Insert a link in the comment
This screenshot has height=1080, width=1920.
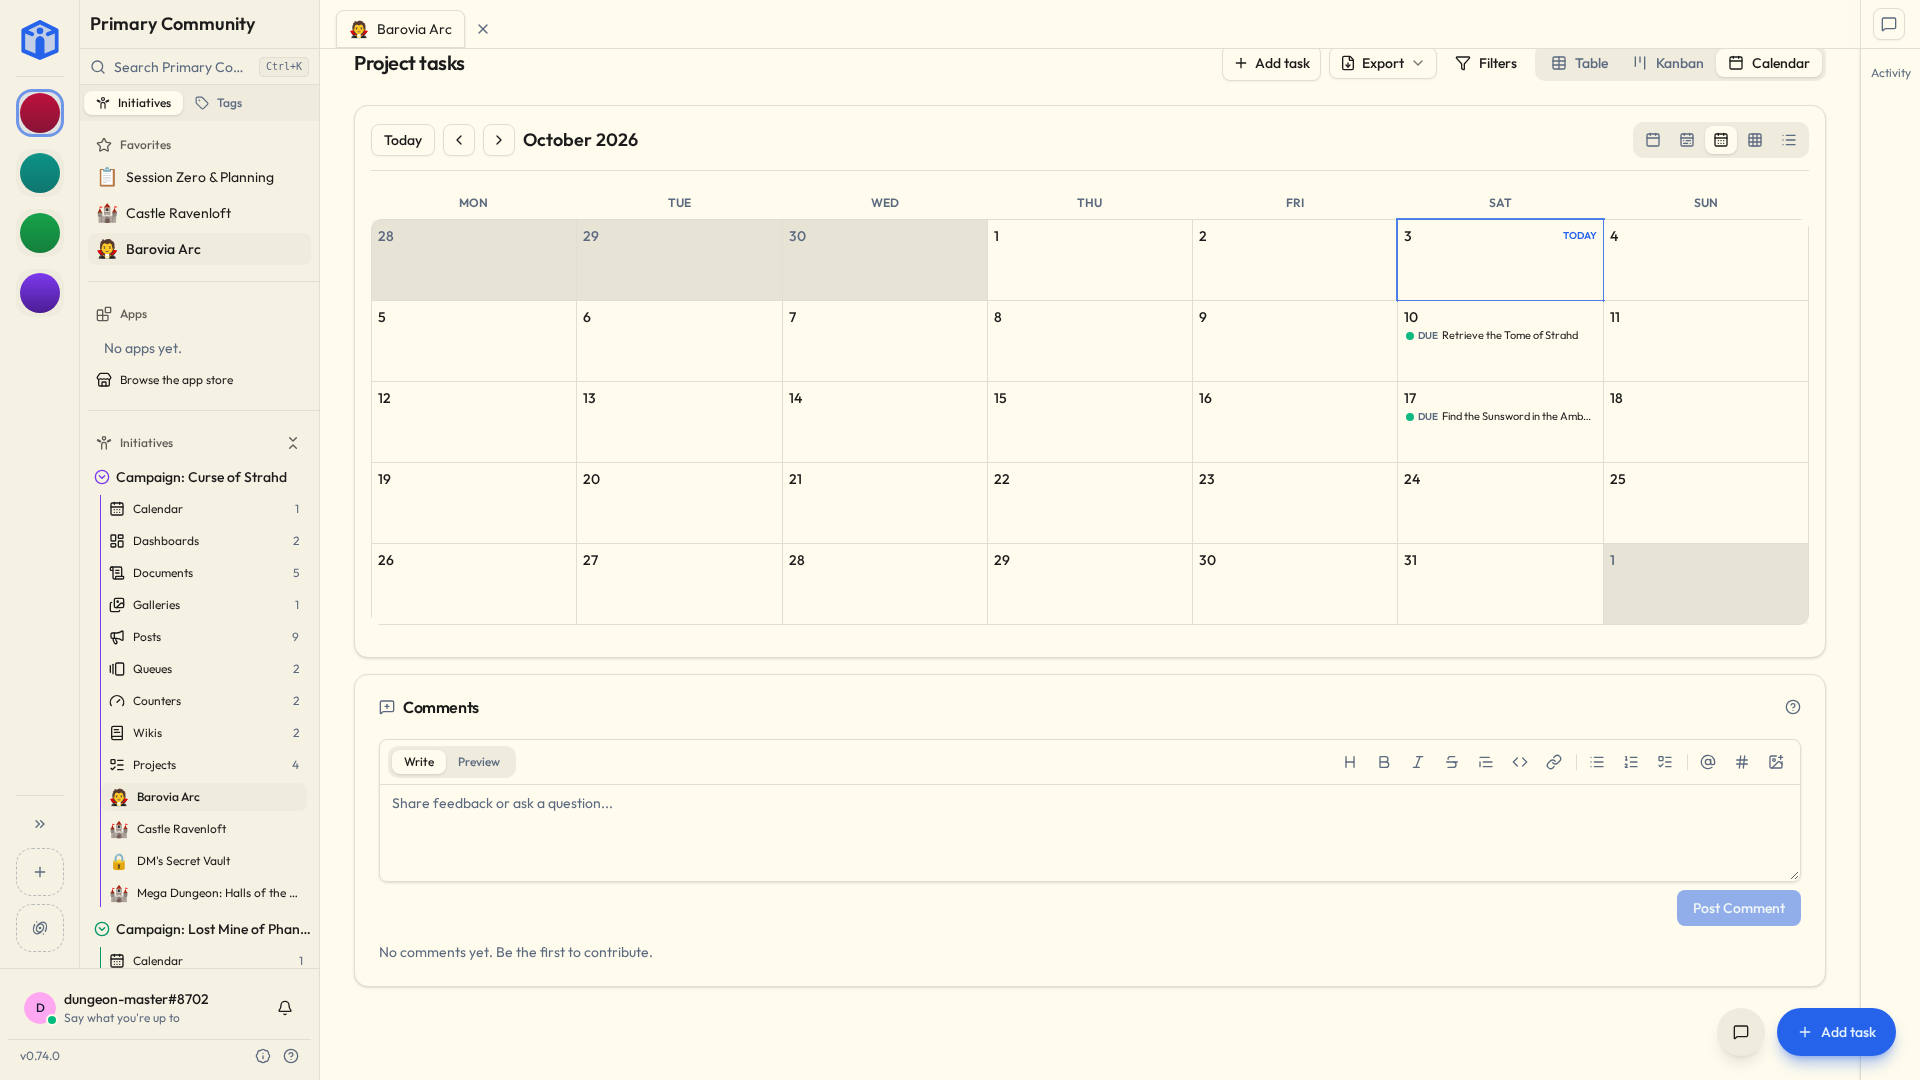(1554, 762)
